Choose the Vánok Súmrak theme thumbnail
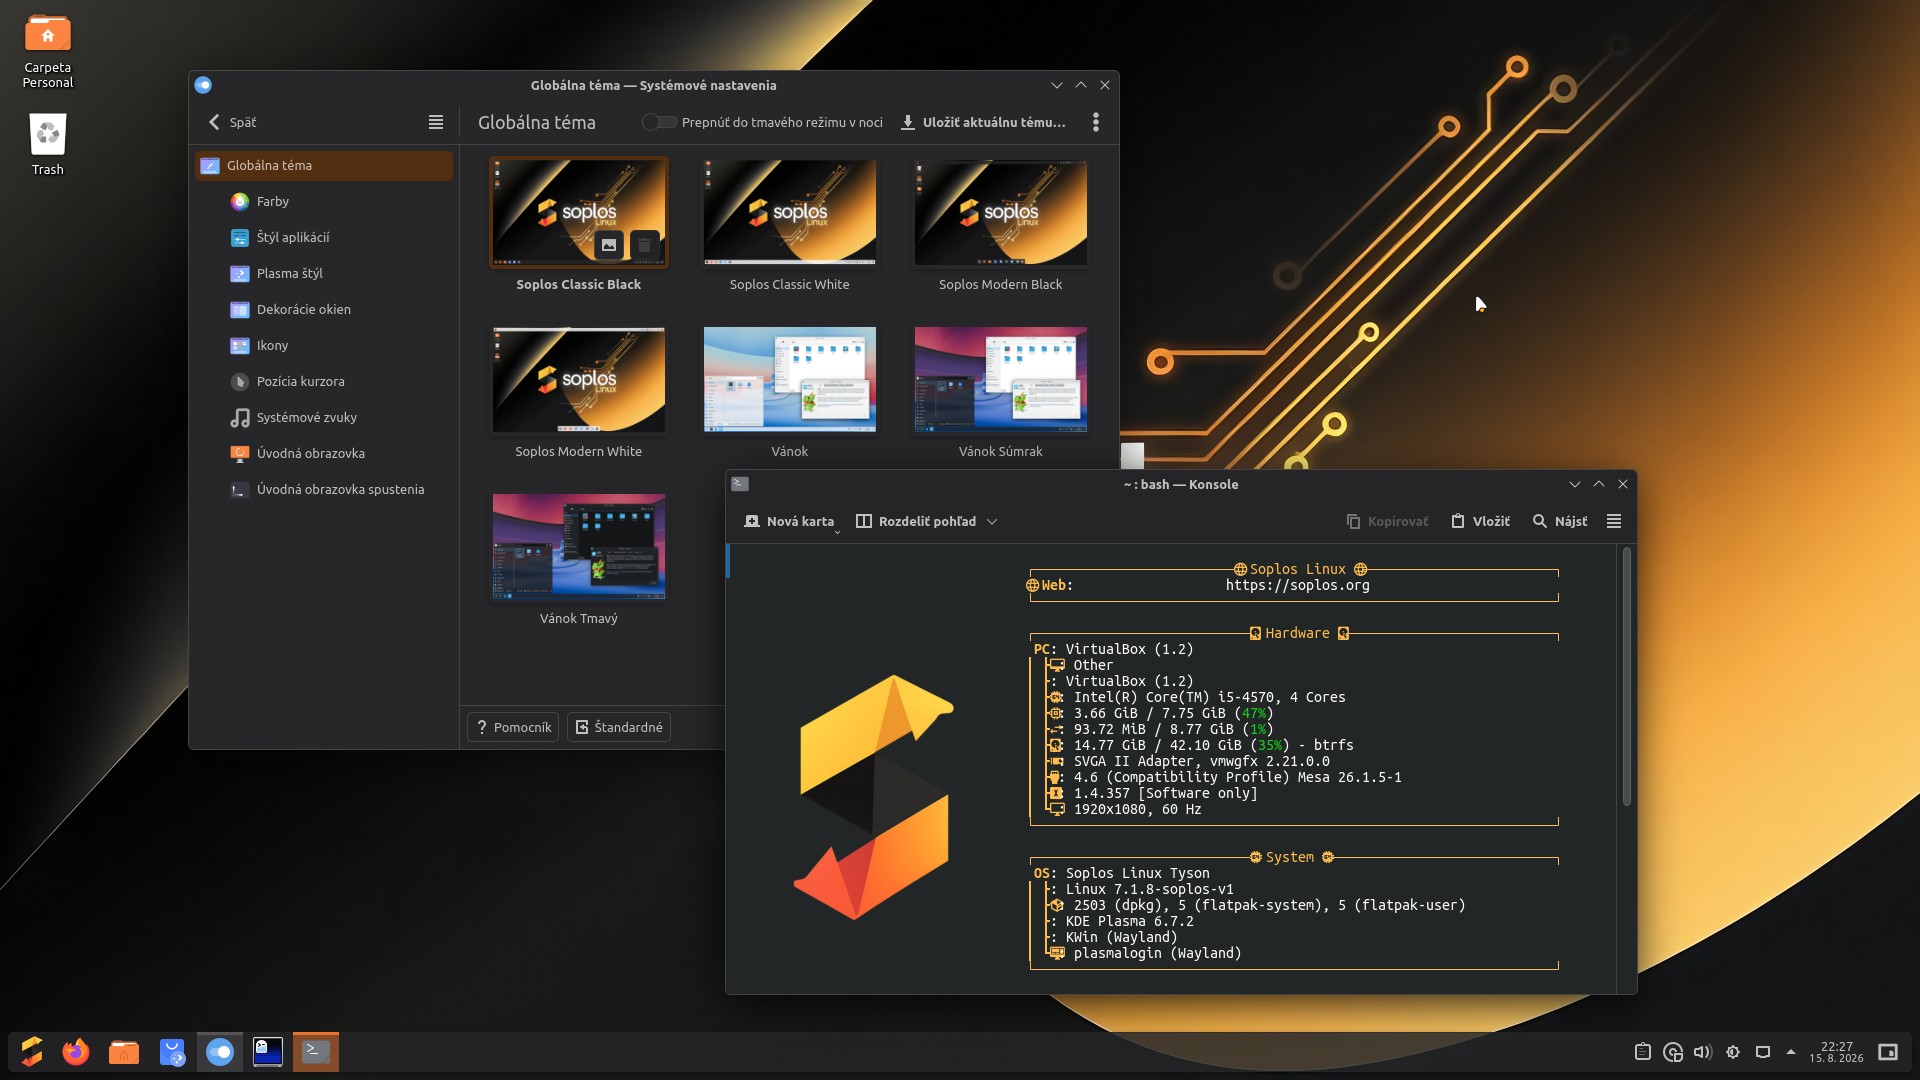The image size is (1920, 1080). click(1001, 379)
